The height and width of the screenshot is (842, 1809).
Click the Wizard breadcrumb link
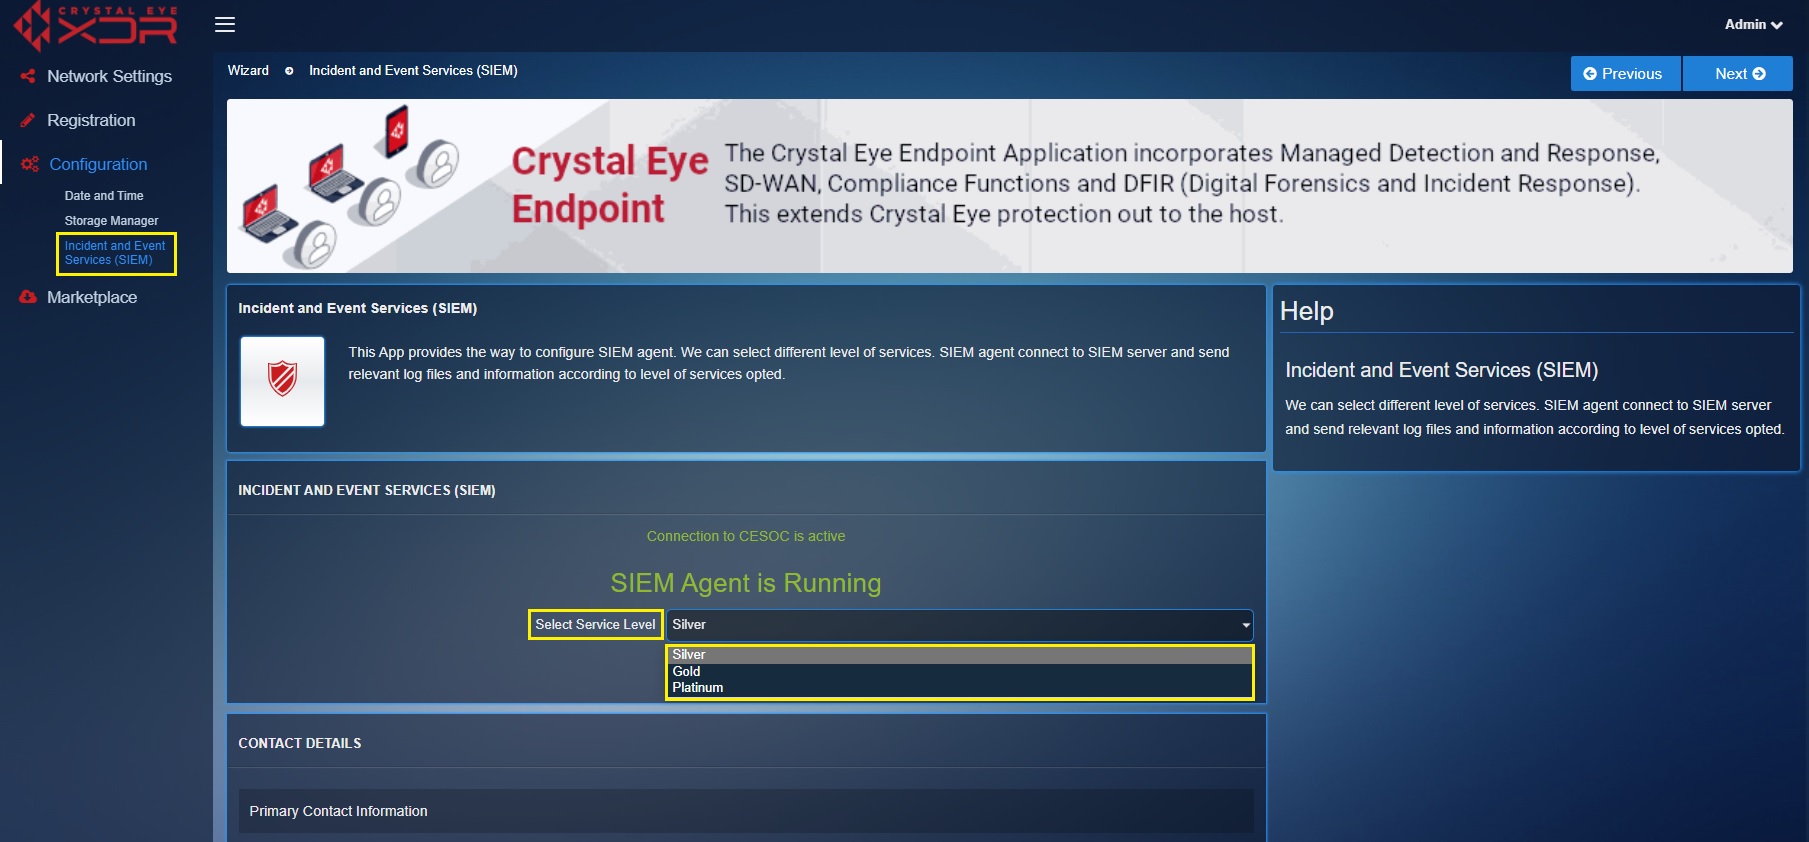[x=248, y=71]
